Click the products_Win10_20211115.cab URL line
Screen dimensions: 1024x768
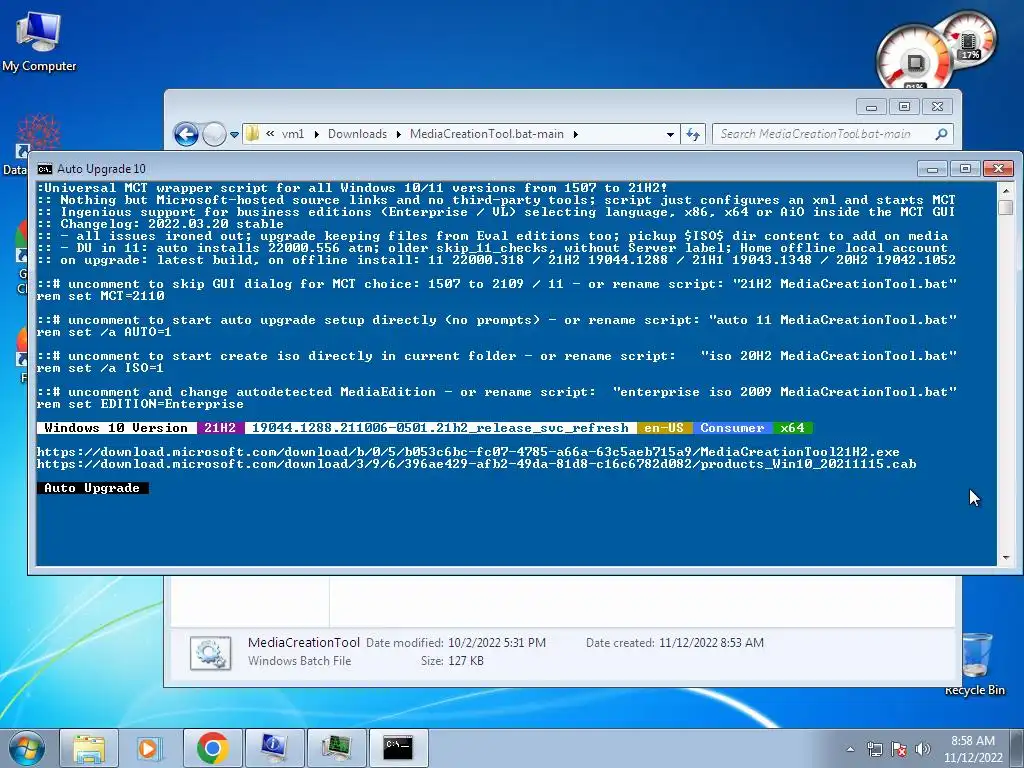476,464
